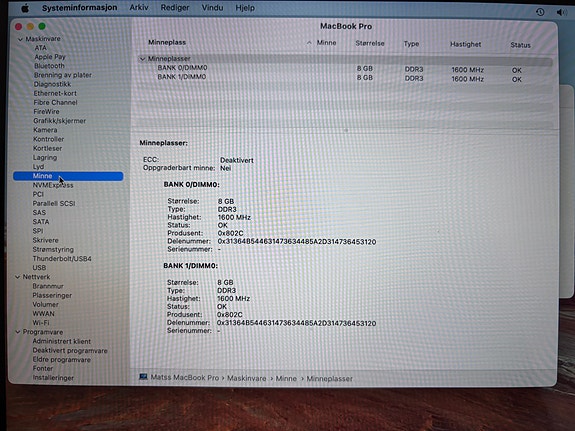Select Thunderbolt/USB4 in the sidebar
This screenshot has width=575, height=431.
coord(62,259)
